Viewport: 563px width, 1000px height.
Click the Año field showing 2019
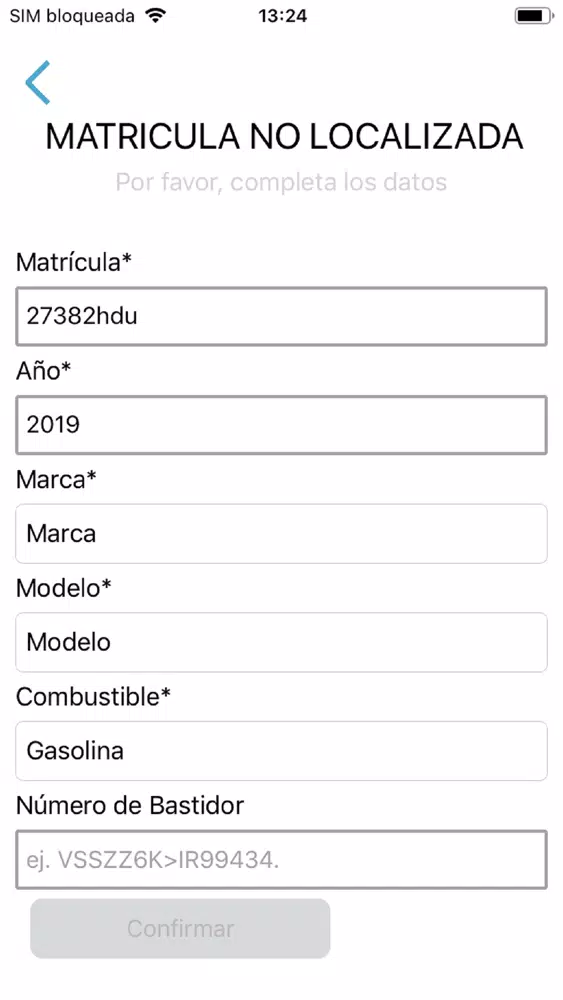[x=281, y=425]
